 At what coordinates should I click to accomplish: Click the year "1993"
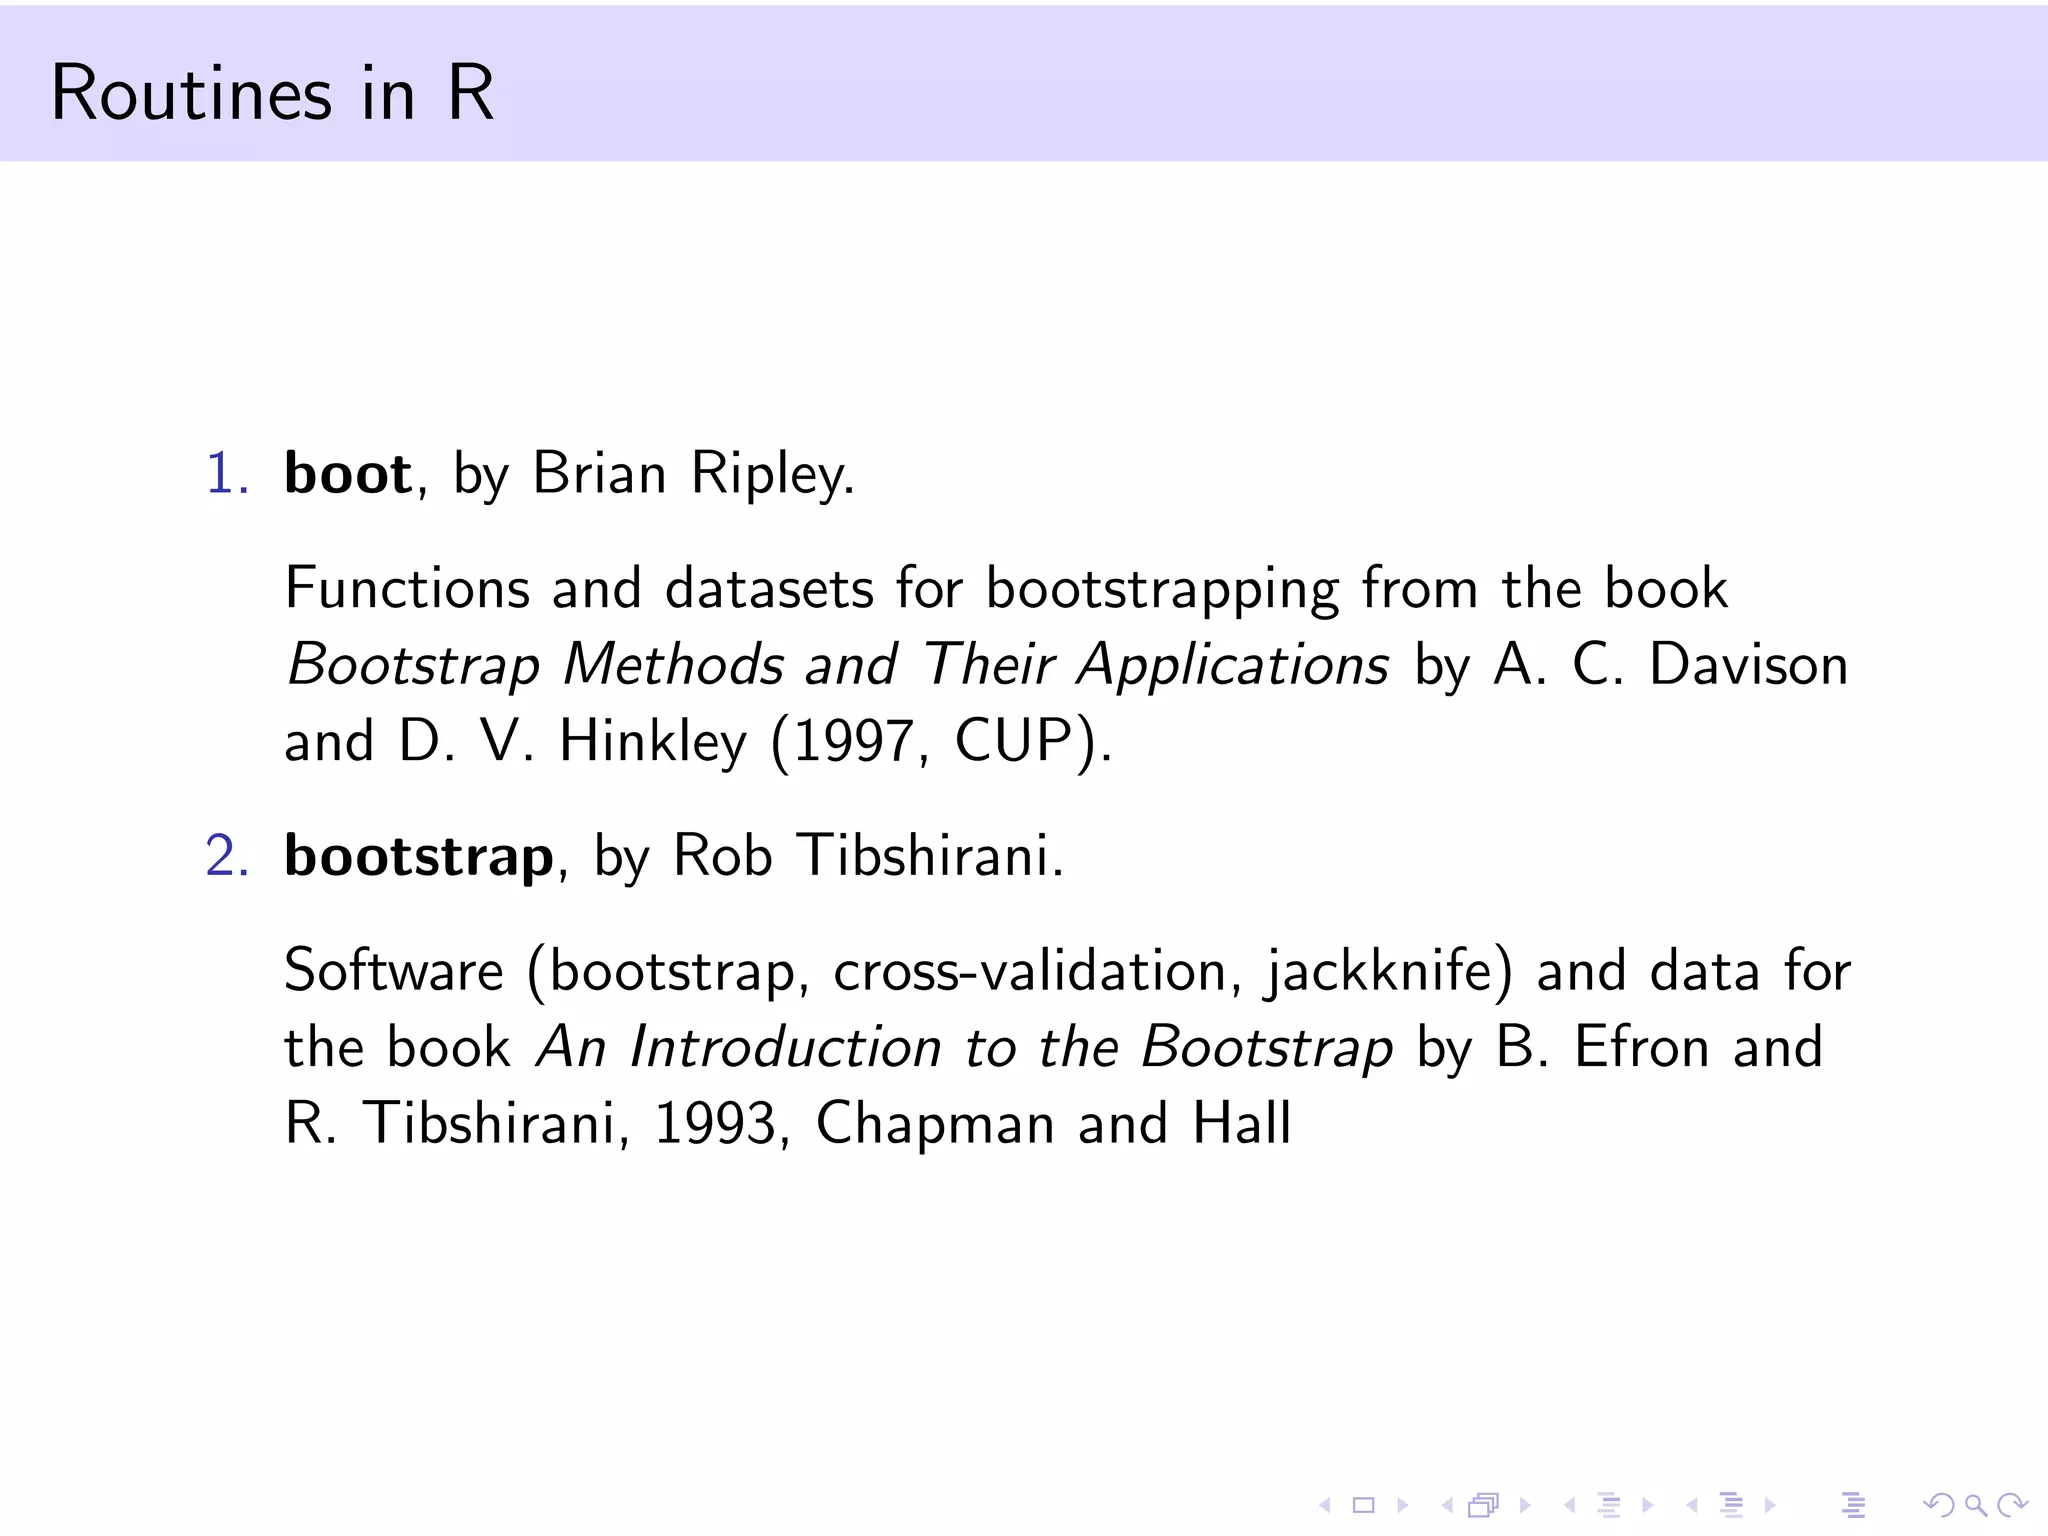pyautogui.click(x=715, y=1124)
